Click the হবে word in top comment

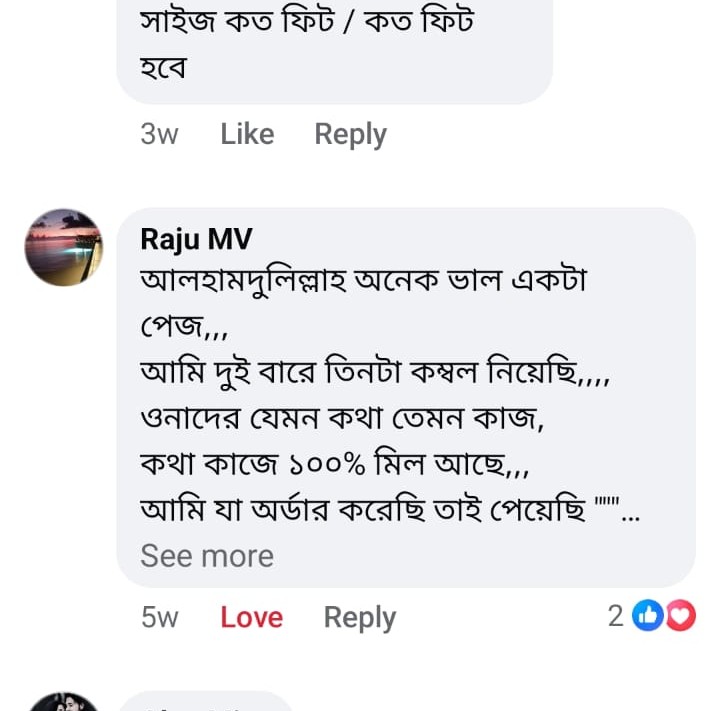point(165,68)
